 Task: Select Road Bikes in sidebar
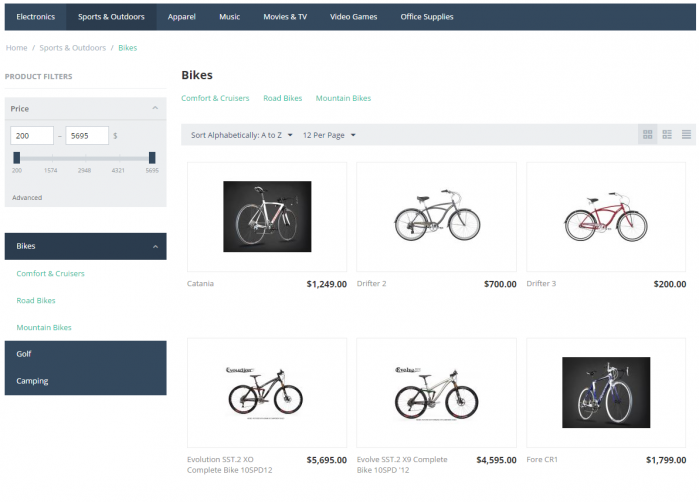point(36,301)
